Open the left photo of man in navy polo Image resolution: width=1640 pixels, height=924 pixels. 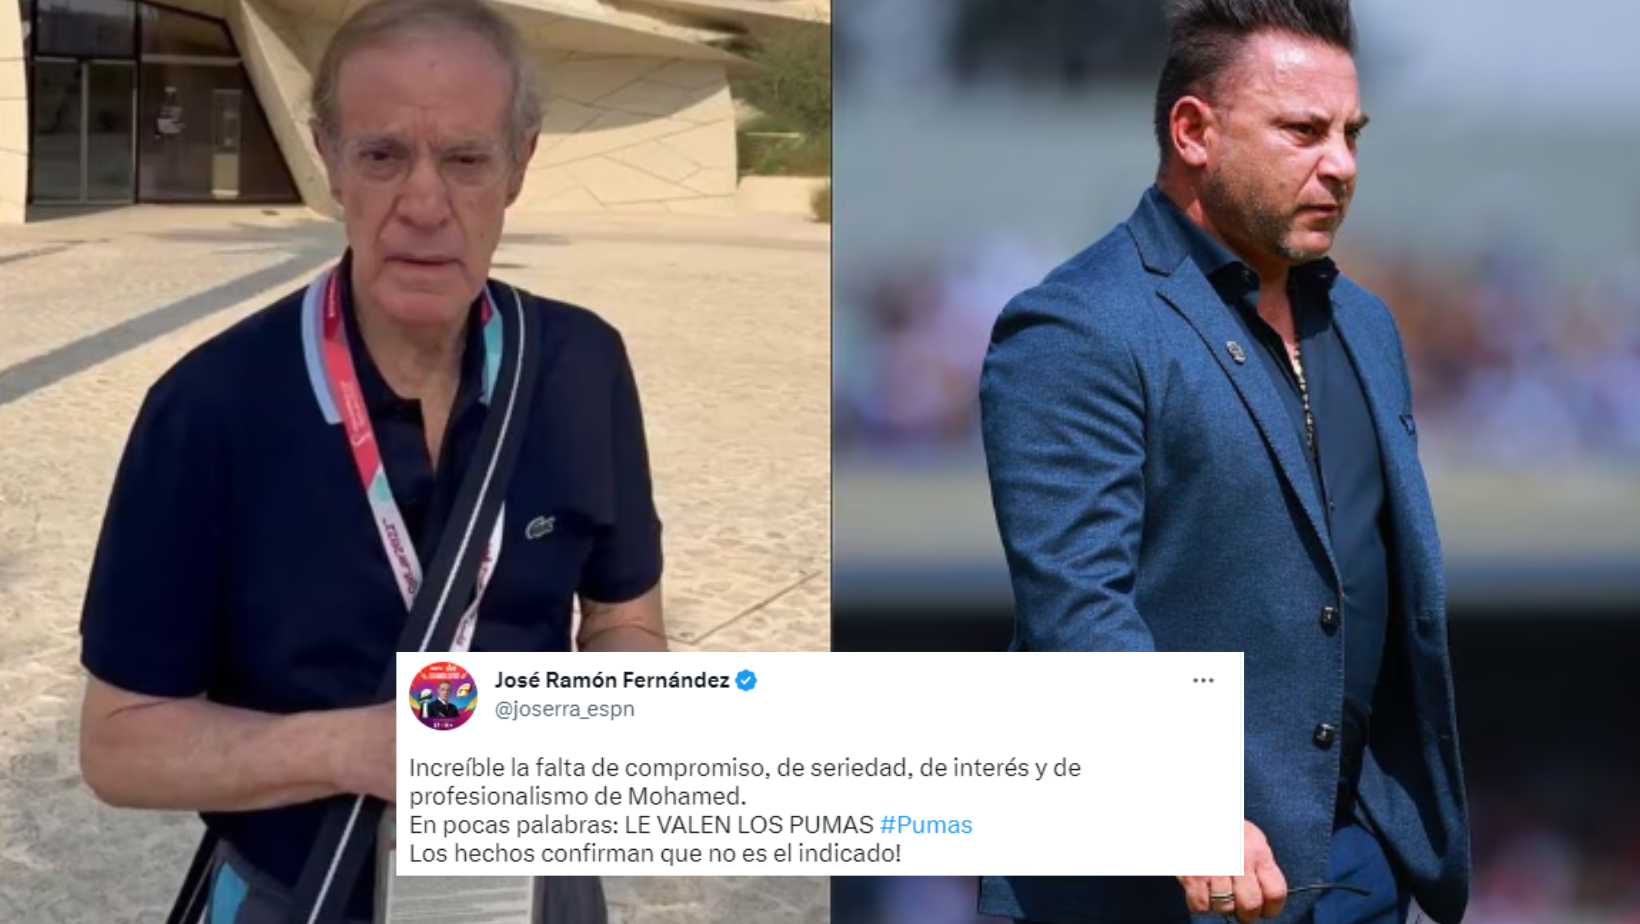point(414,330)
